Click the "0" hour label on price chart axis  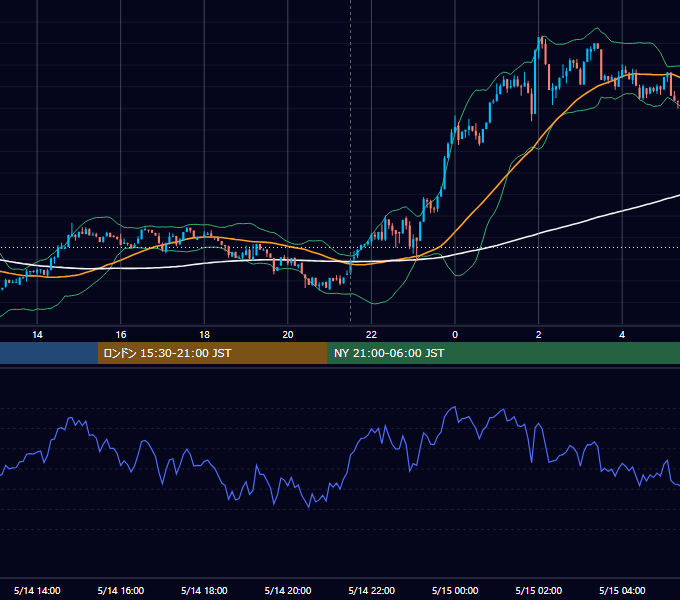455,335
